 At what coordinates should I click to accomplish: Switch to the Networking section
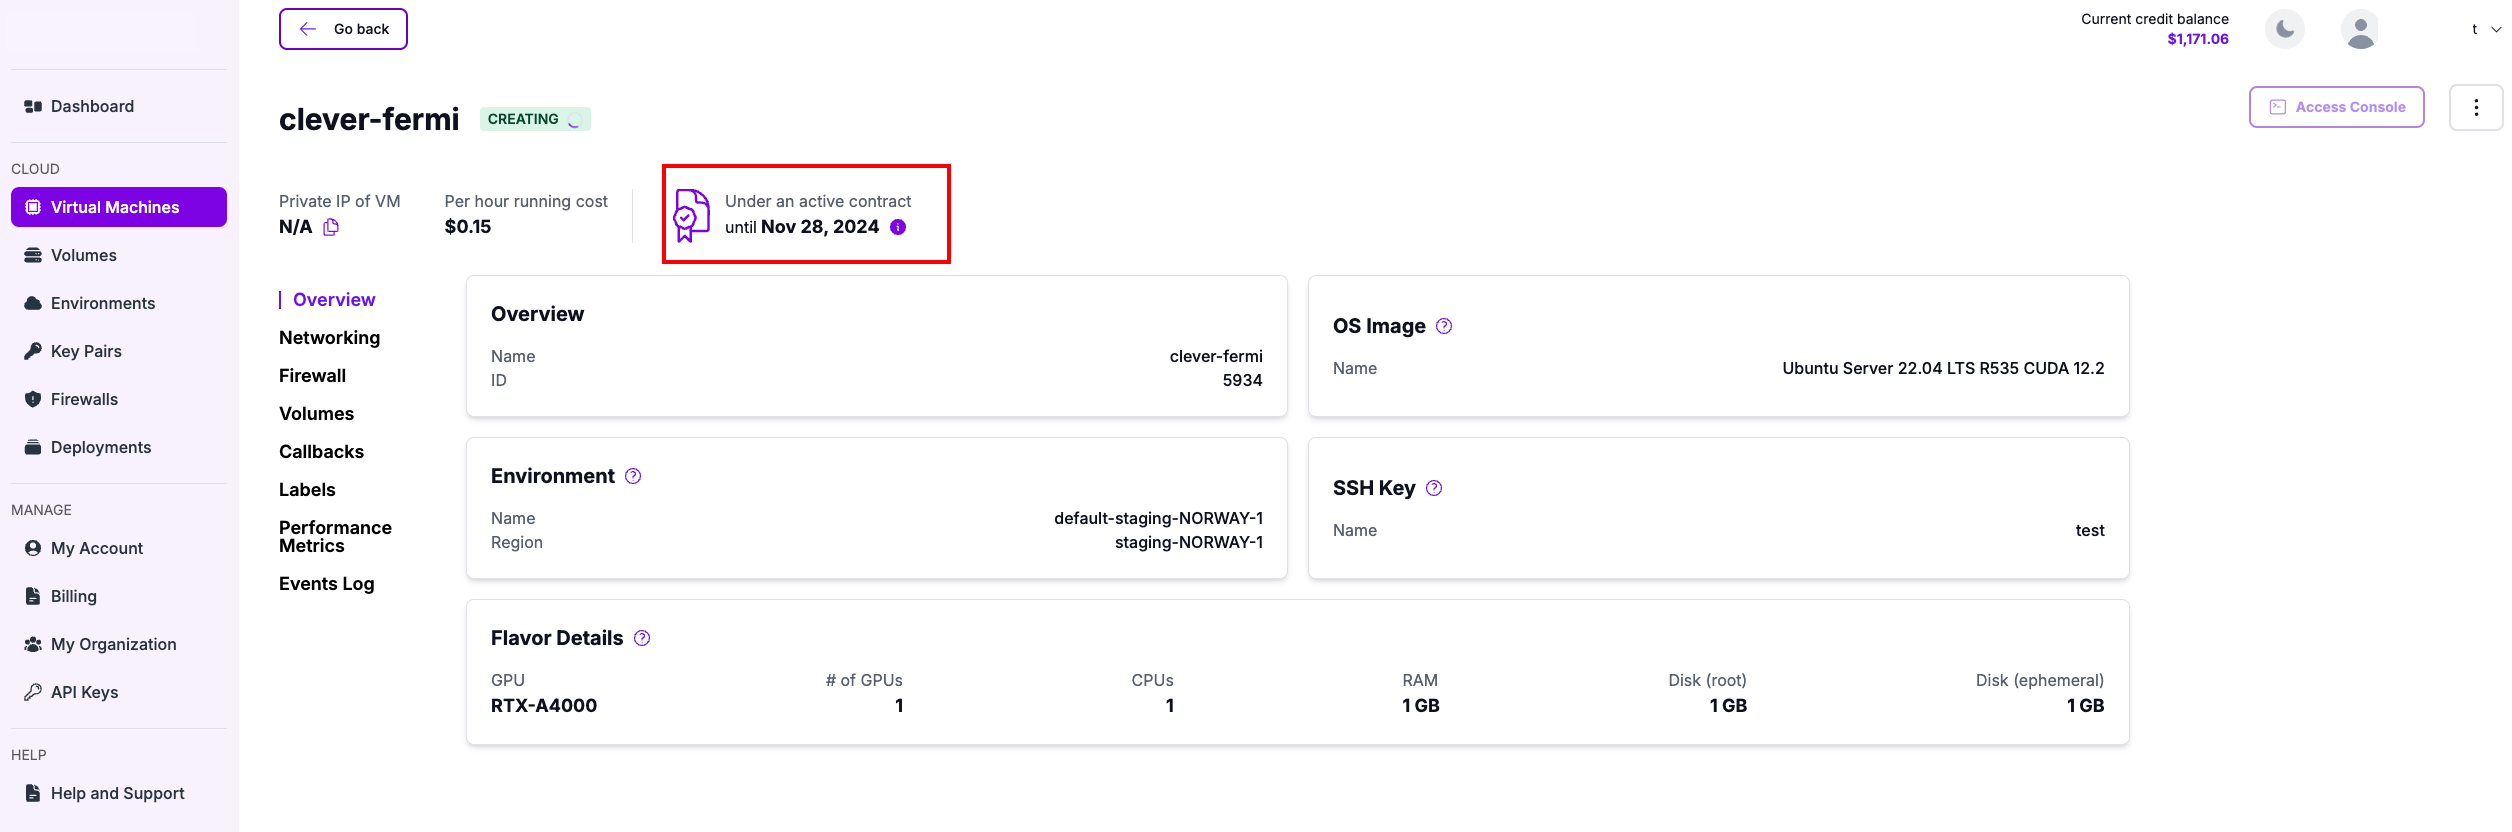330,338
